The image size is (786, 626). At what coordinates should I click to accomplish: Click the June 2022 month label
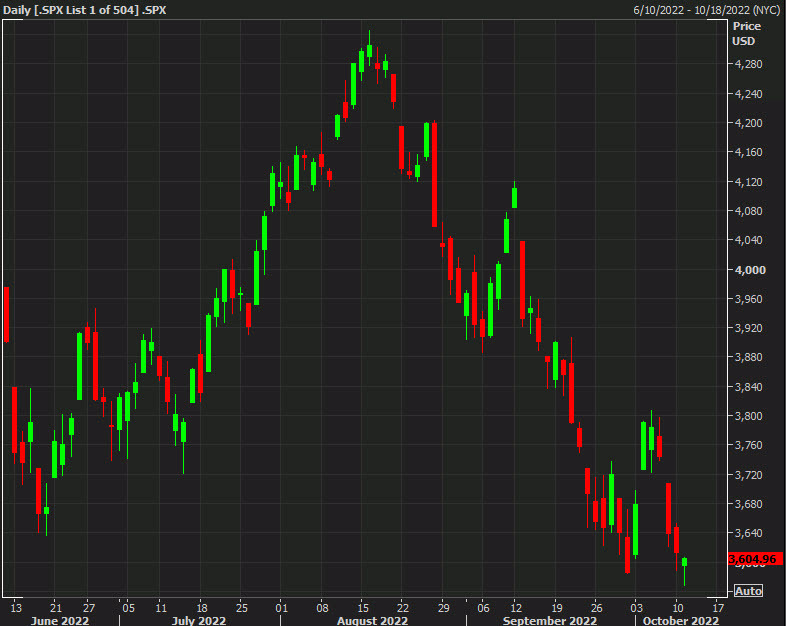(x=60, y=620)
